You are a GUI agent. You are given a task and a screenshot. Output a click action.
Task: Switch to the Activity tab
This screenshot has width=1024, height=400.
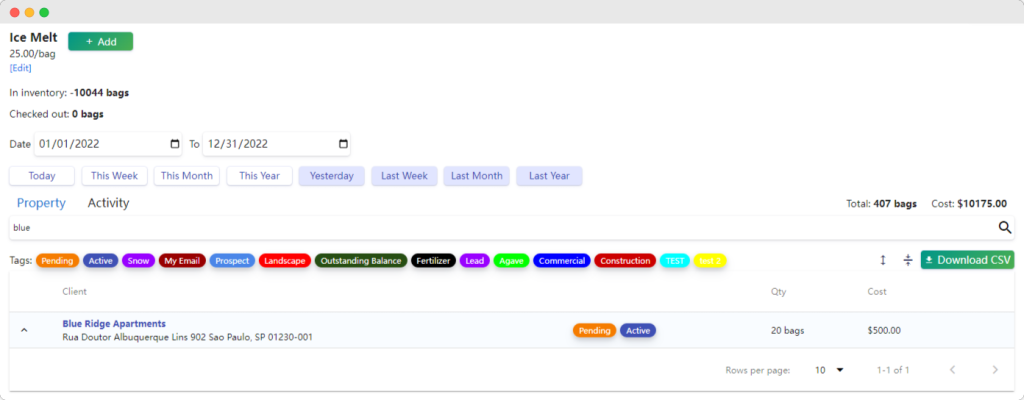(108, 203)
